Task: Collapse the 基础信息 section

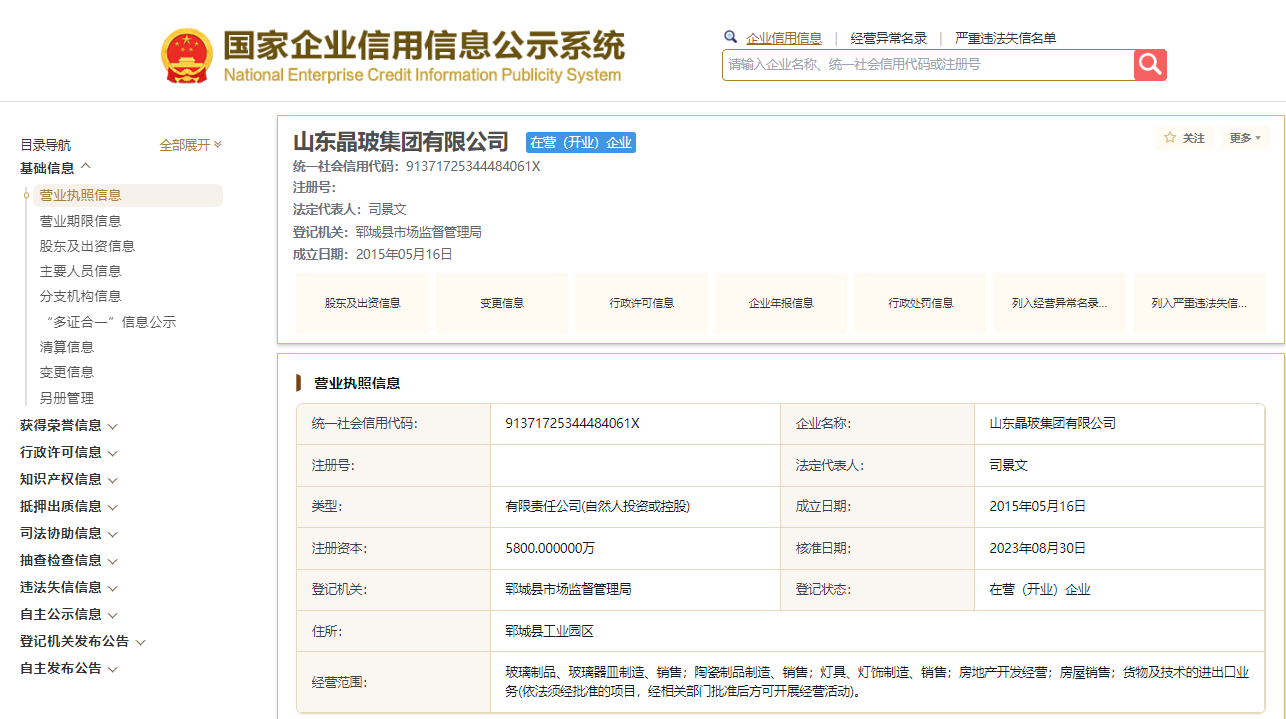Action: [56, 168]
